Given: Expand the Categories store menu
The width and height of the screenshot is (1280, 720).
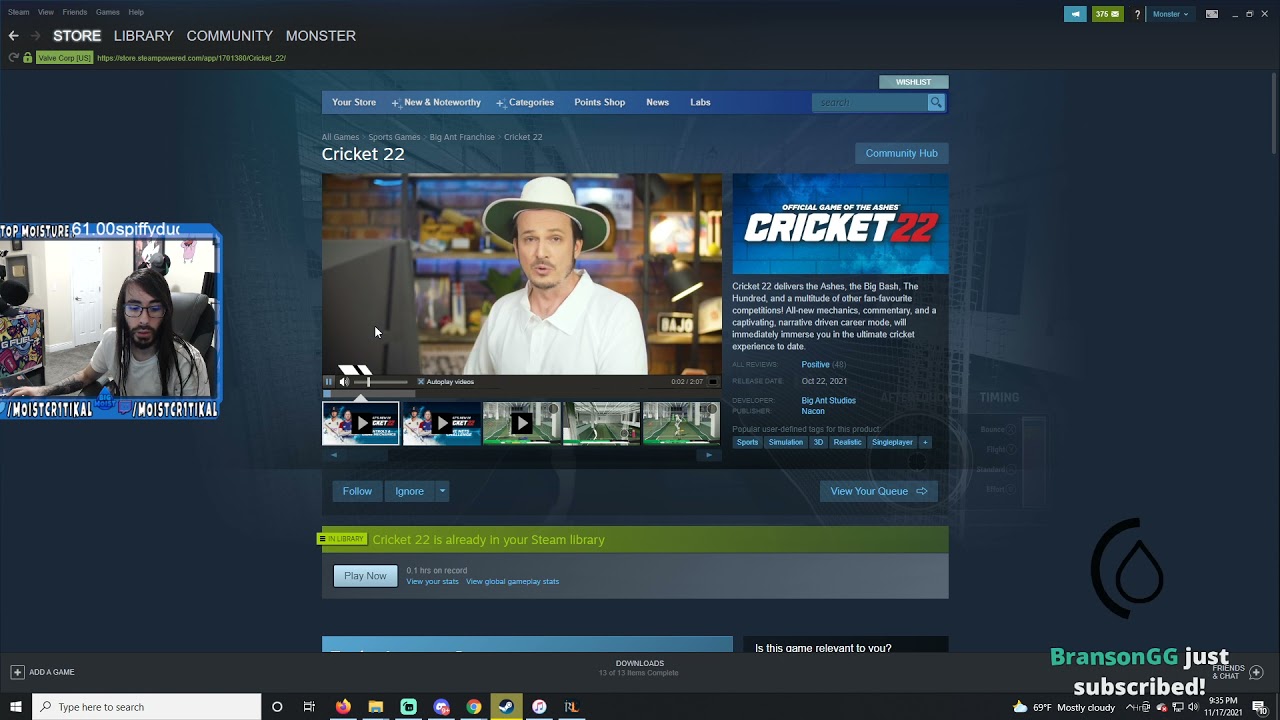Looking at the screenshot, I should 525,102.
